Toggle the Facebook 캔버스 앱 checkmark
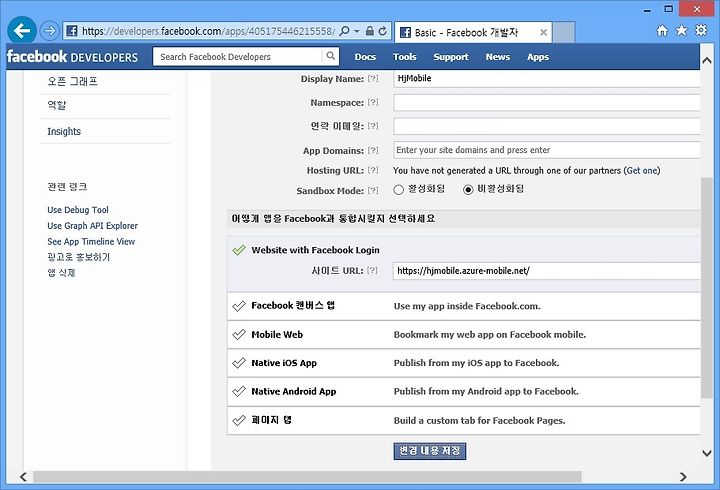This screenshot has height=490, width=720. [239, 306]
